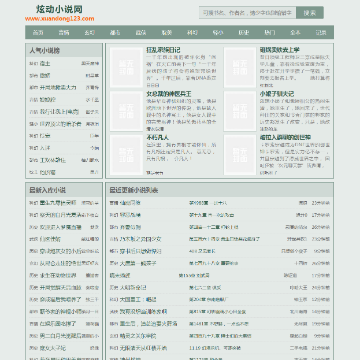Open the featured novel title 不朽凡人
This screenshot has height=360, width=360.
(158, 137)
